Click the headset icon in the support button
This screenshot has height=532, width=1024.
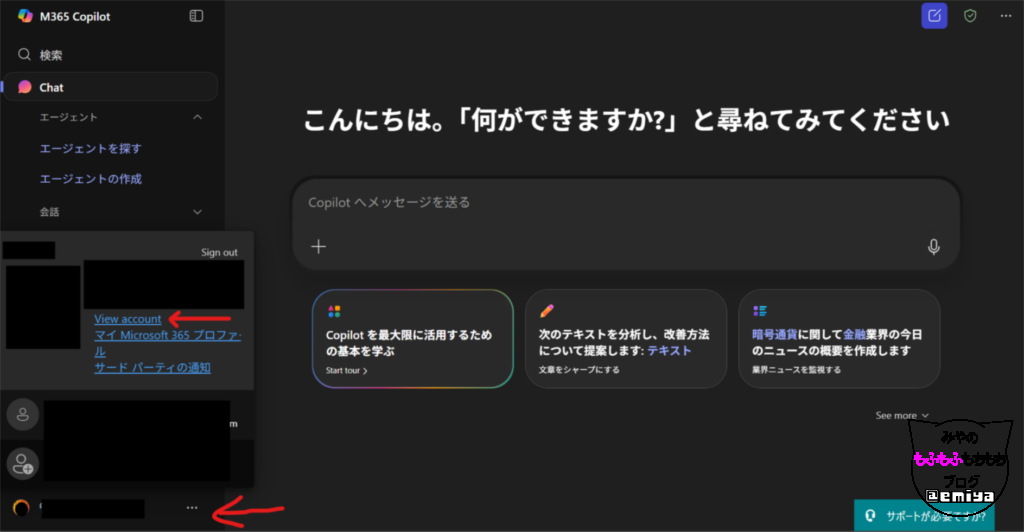[x=871, y=516]
